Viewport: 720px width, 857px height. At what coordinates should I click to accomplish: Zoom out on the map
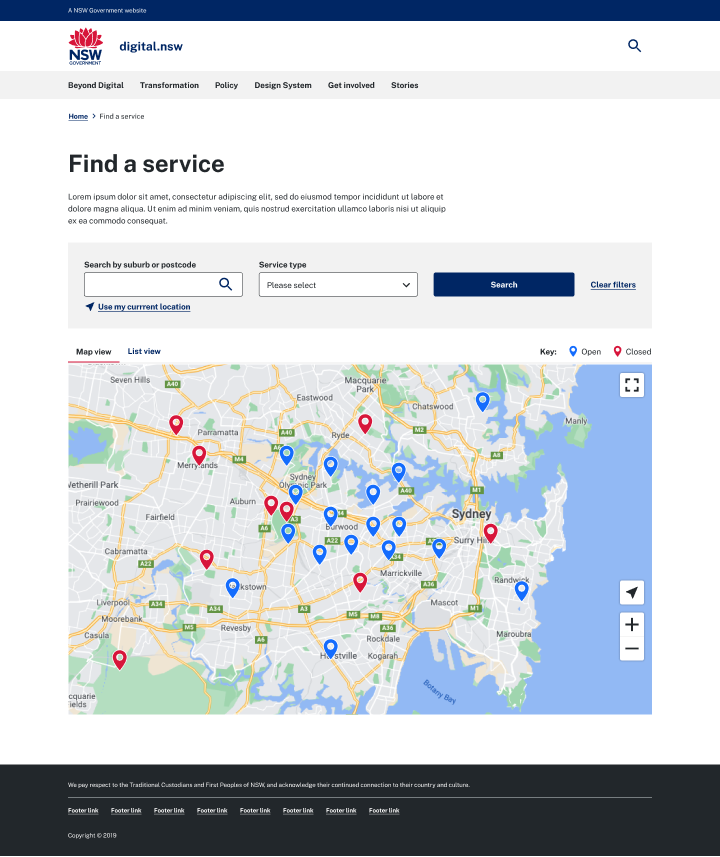point(631,649)
